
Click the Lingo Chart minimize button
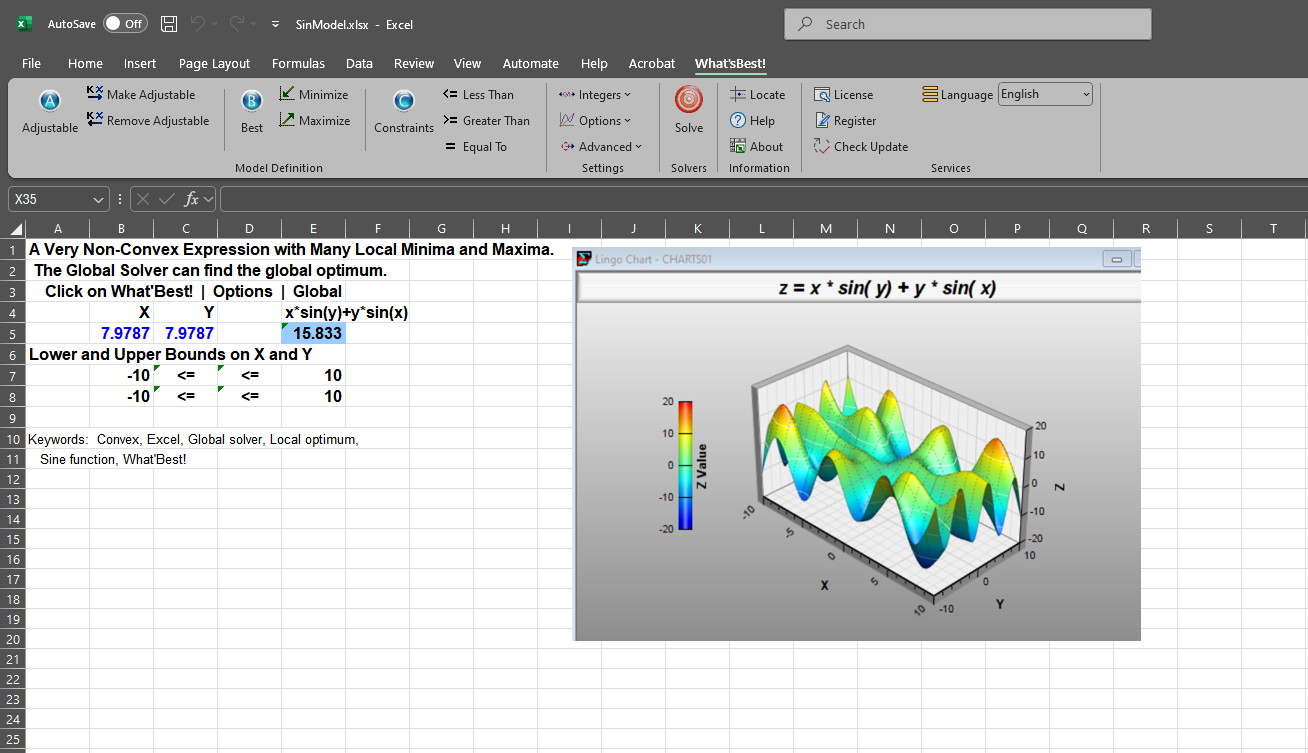pyautogui.click(x=1116, y=259)
